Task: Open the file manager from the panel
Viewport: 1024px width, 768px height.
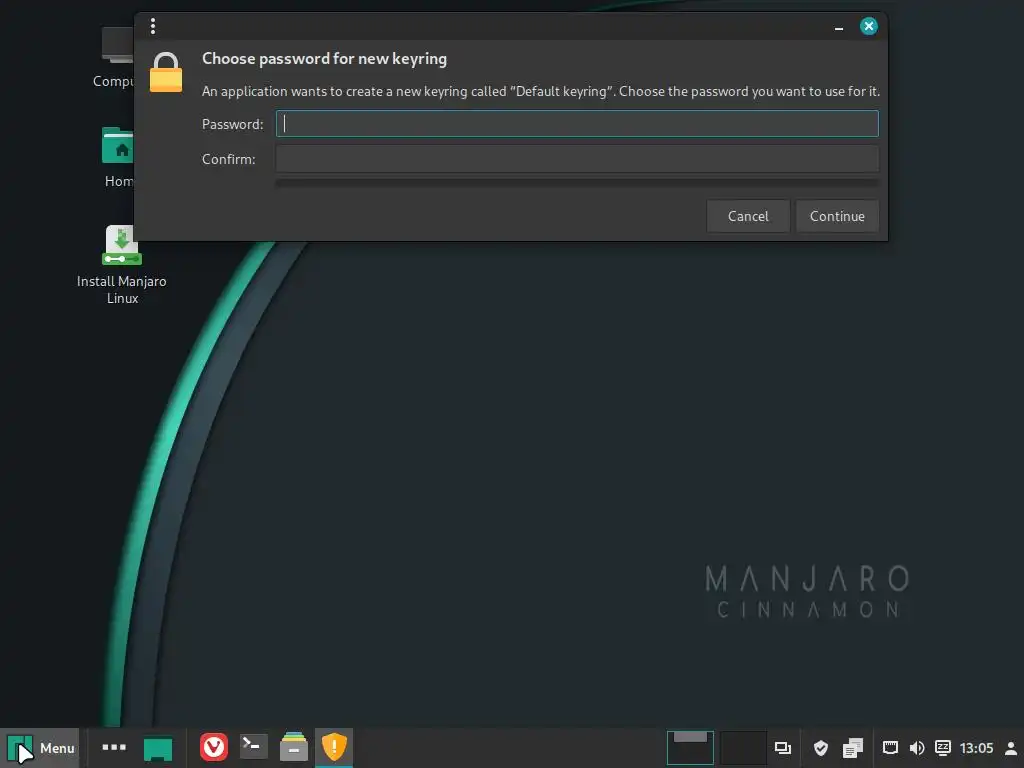Action: 294,747
